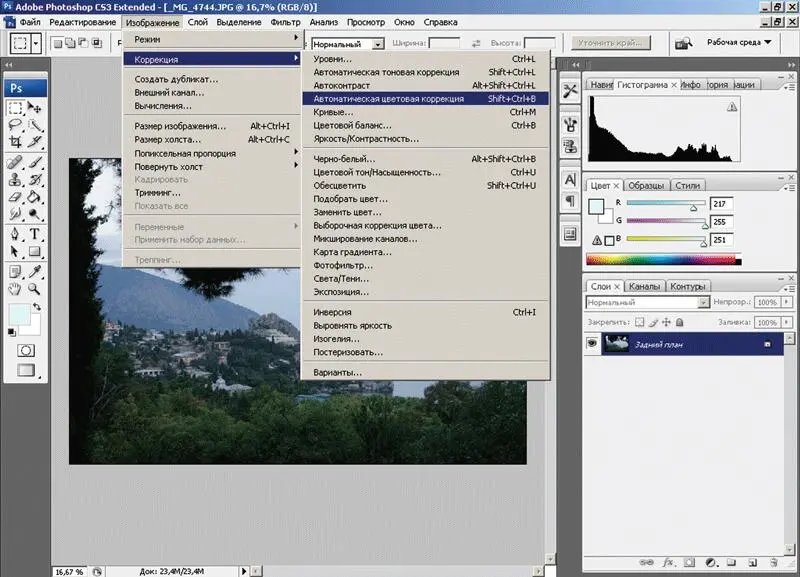Swap foreground and background colors

[37, 307]
